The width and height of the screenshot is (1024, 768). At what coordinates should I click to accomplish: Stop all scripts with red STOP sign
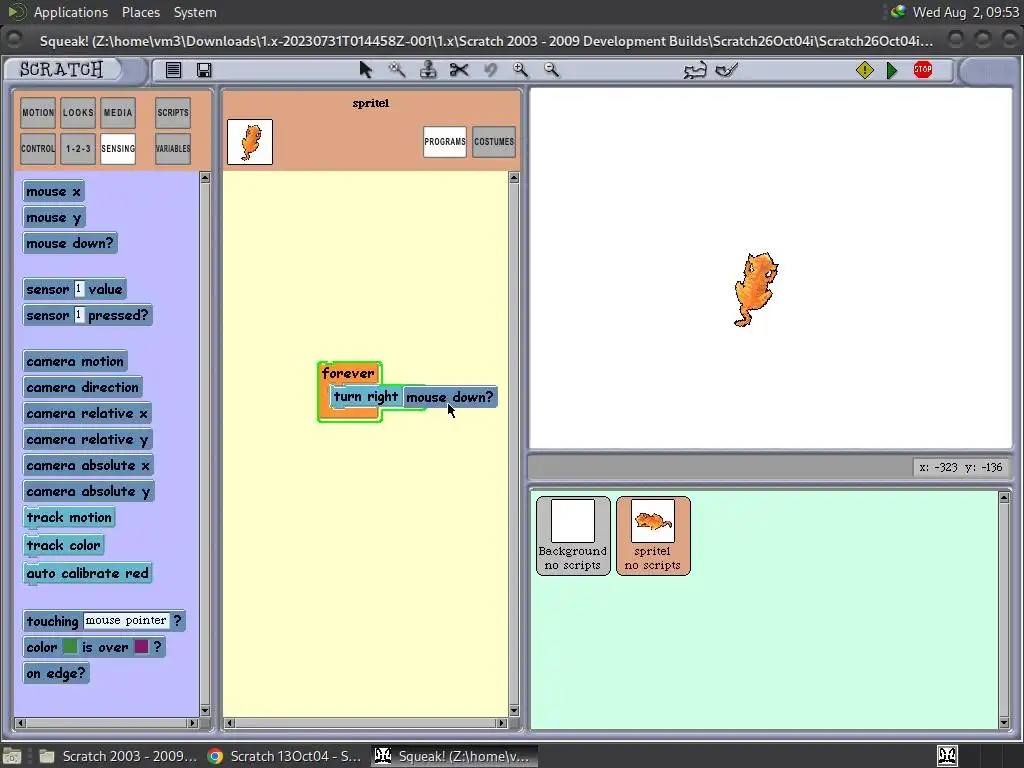(x=923, y=69)
